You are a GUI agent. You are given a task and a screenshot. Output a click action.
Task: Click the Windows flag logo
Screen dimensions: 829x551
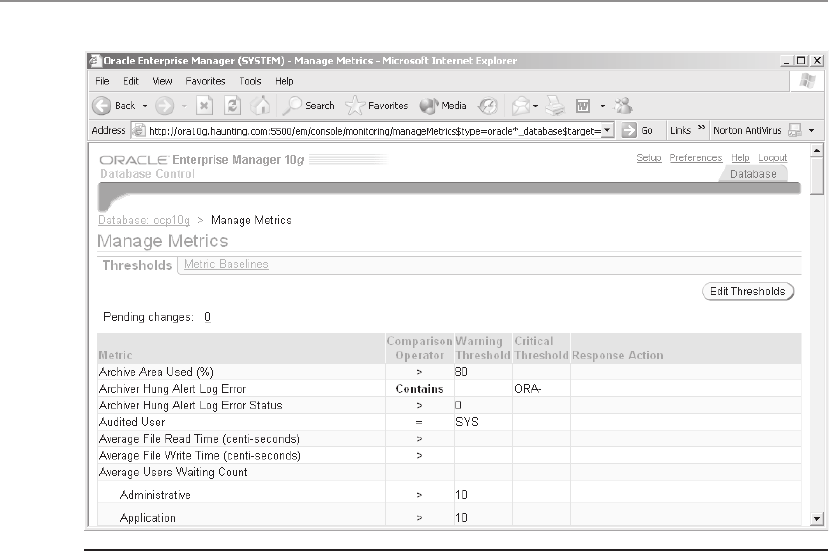[x=807, y=81]
